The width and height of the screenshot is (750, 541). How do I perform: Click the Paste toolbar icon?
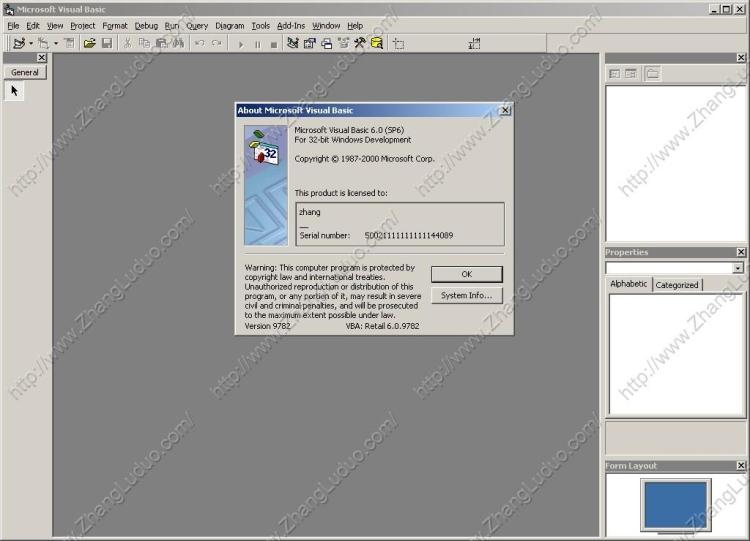(x=161, y=44)
